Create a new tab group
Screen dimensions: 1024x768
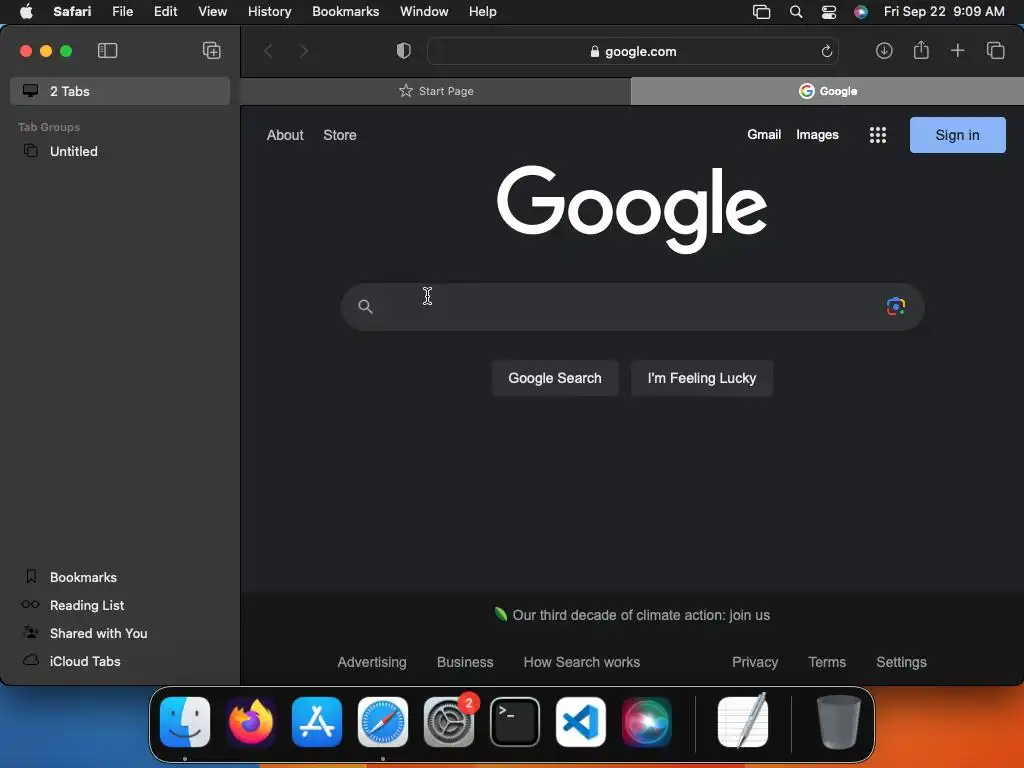(212, 51)
